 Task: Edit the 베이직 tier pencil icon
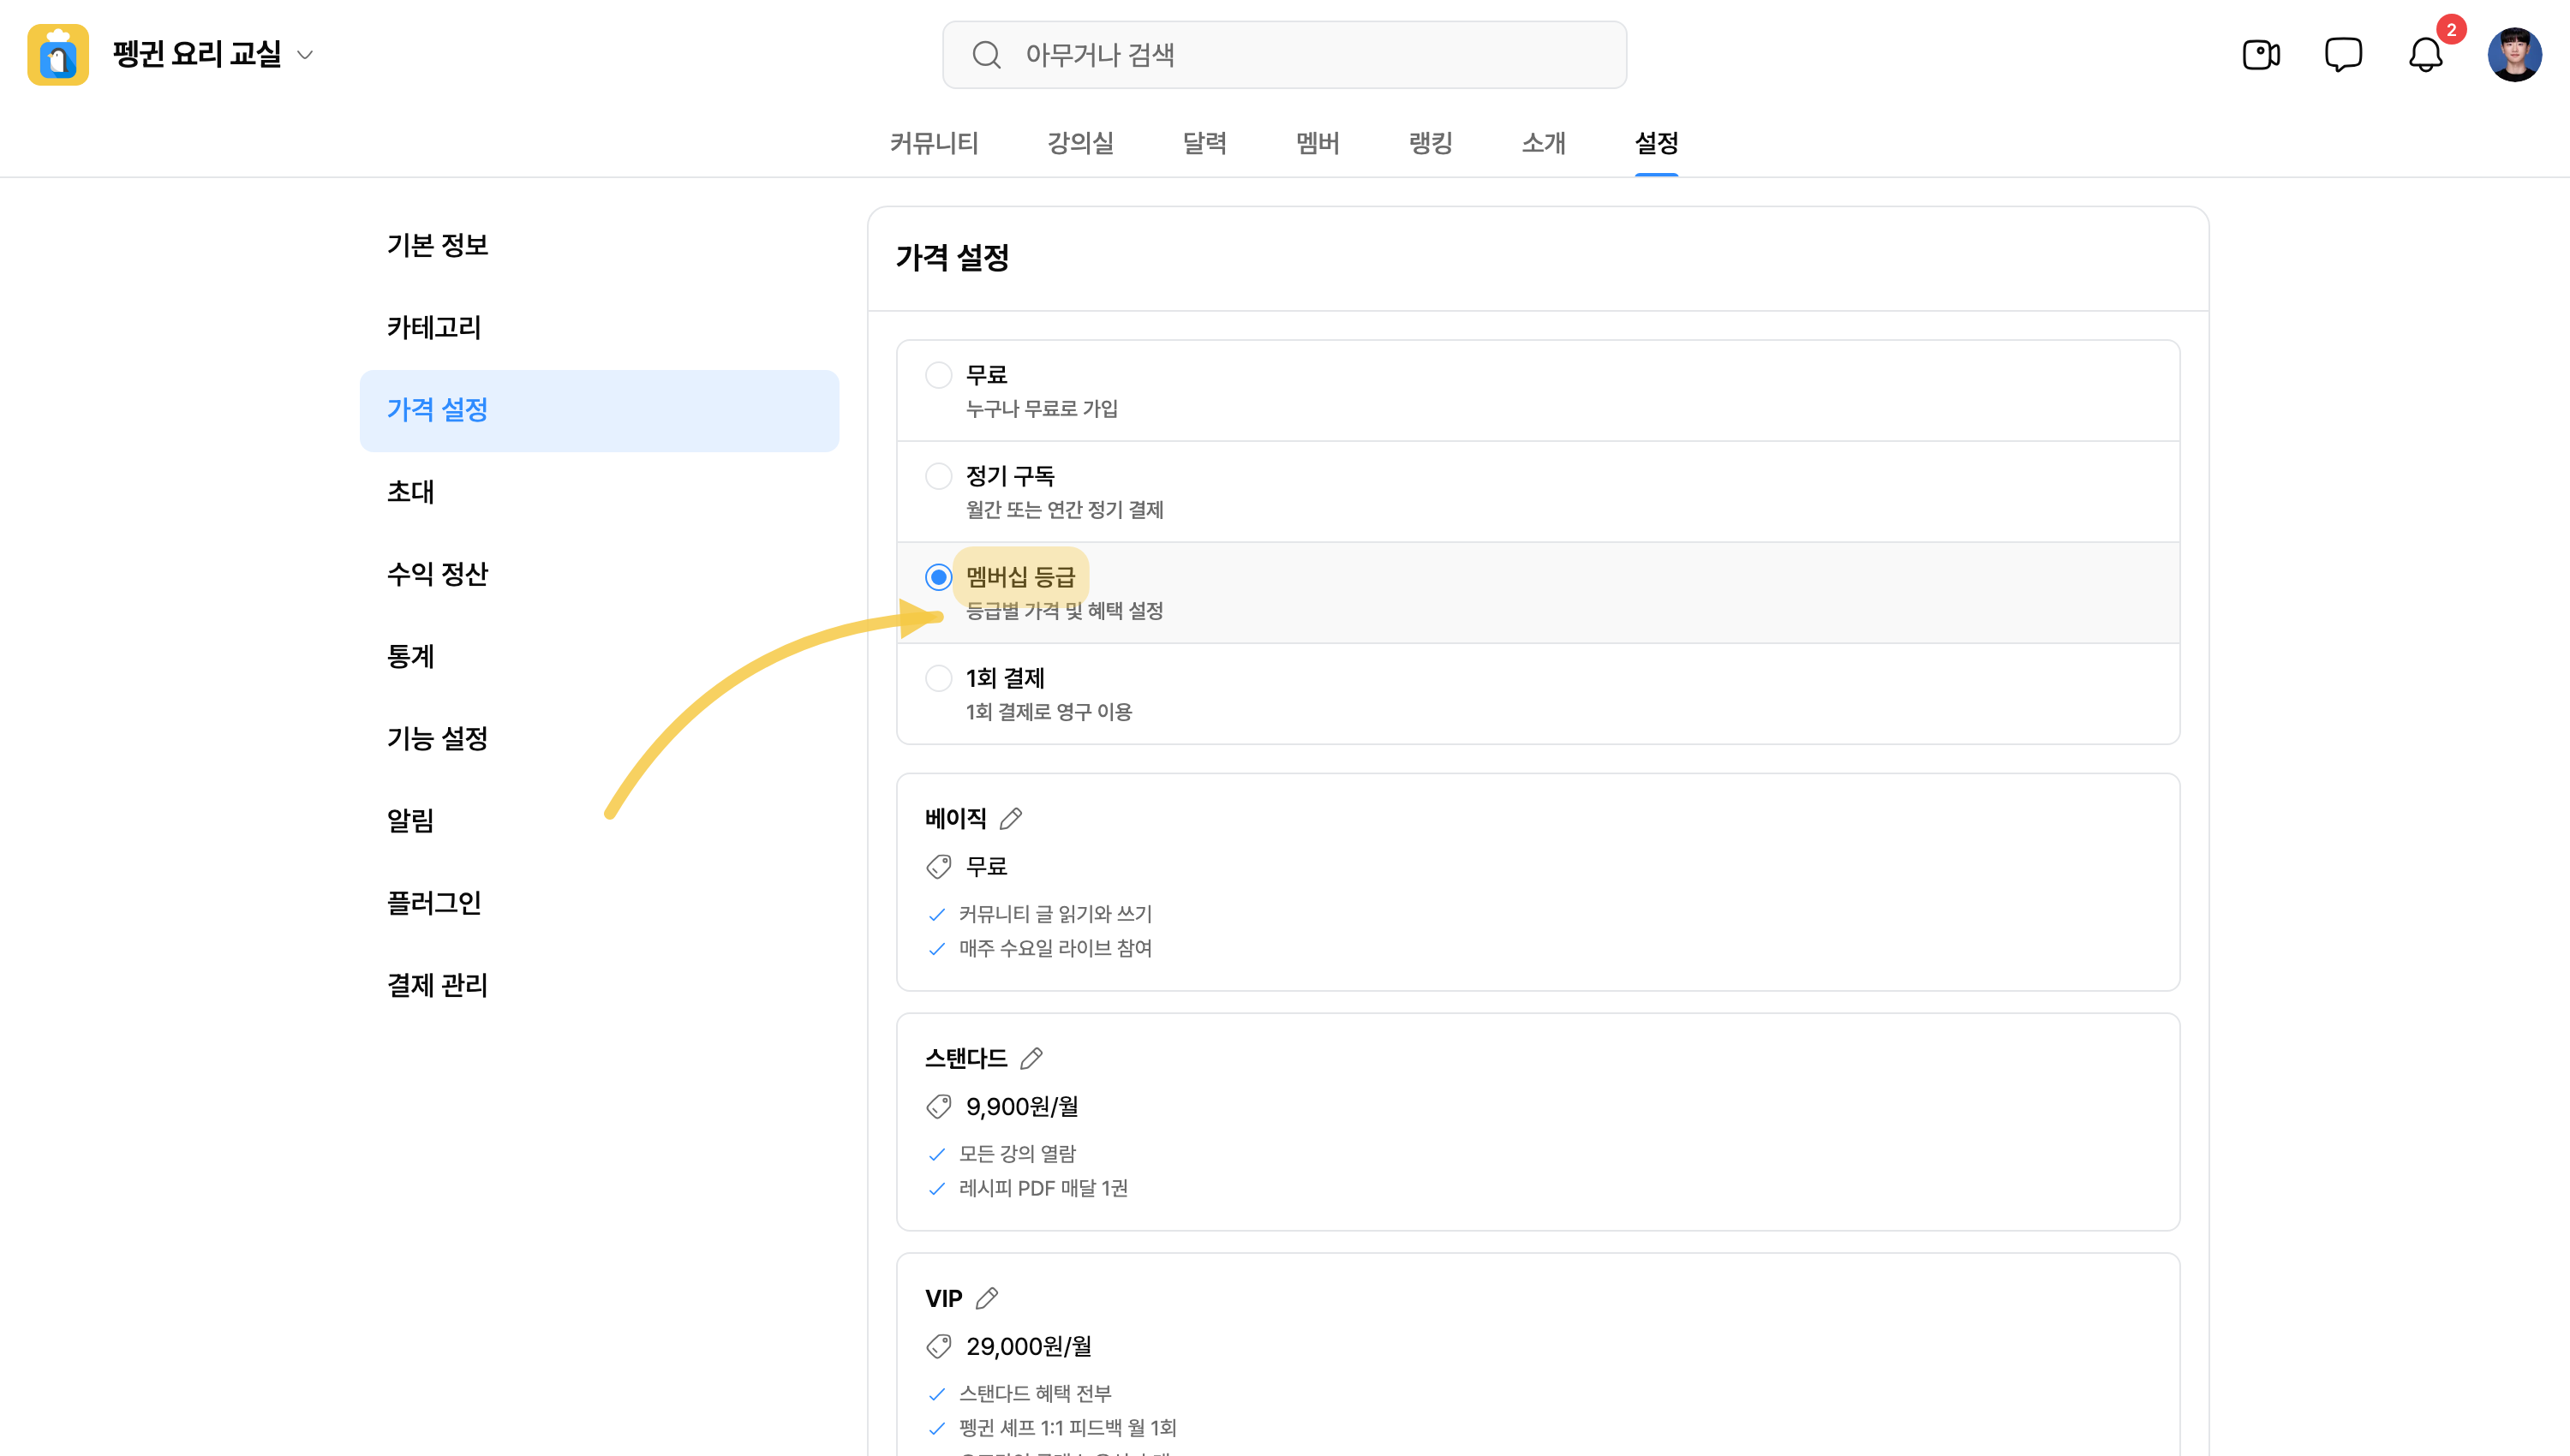pyautogui.click(x=1011, y=818)
